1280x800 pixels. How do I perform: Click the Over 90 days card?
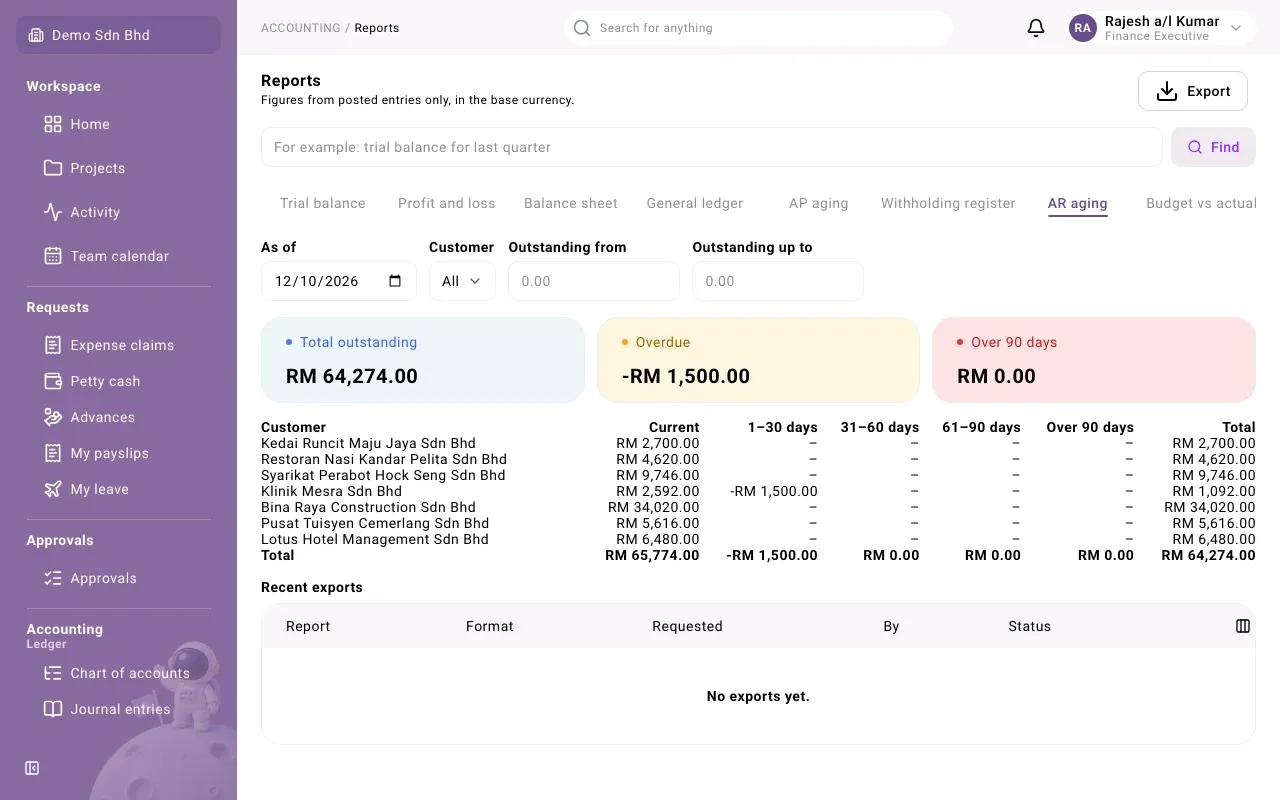pyautogui.click(x=1094, y=360)
